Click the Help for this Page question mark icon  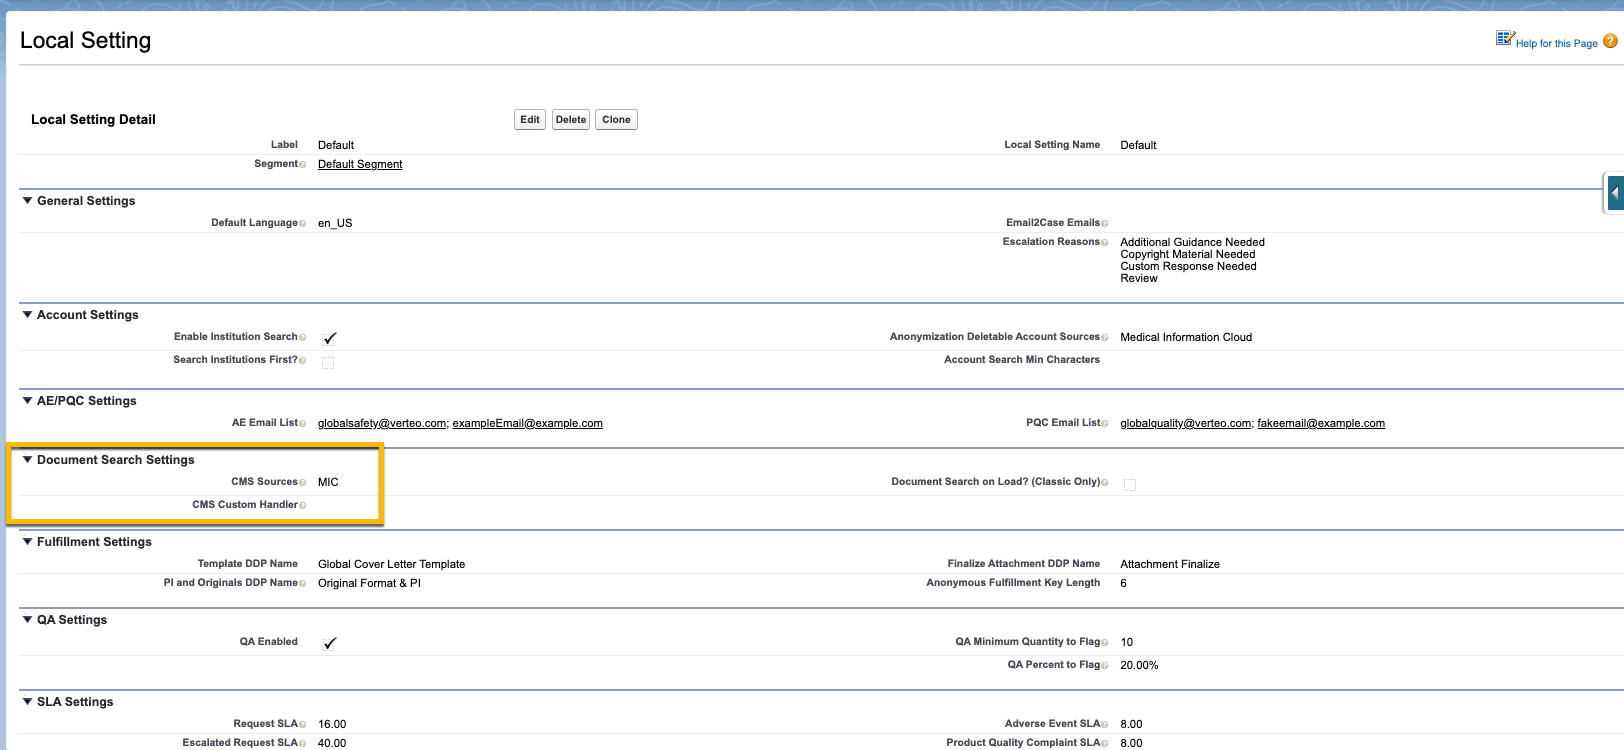pos(1610,41)
